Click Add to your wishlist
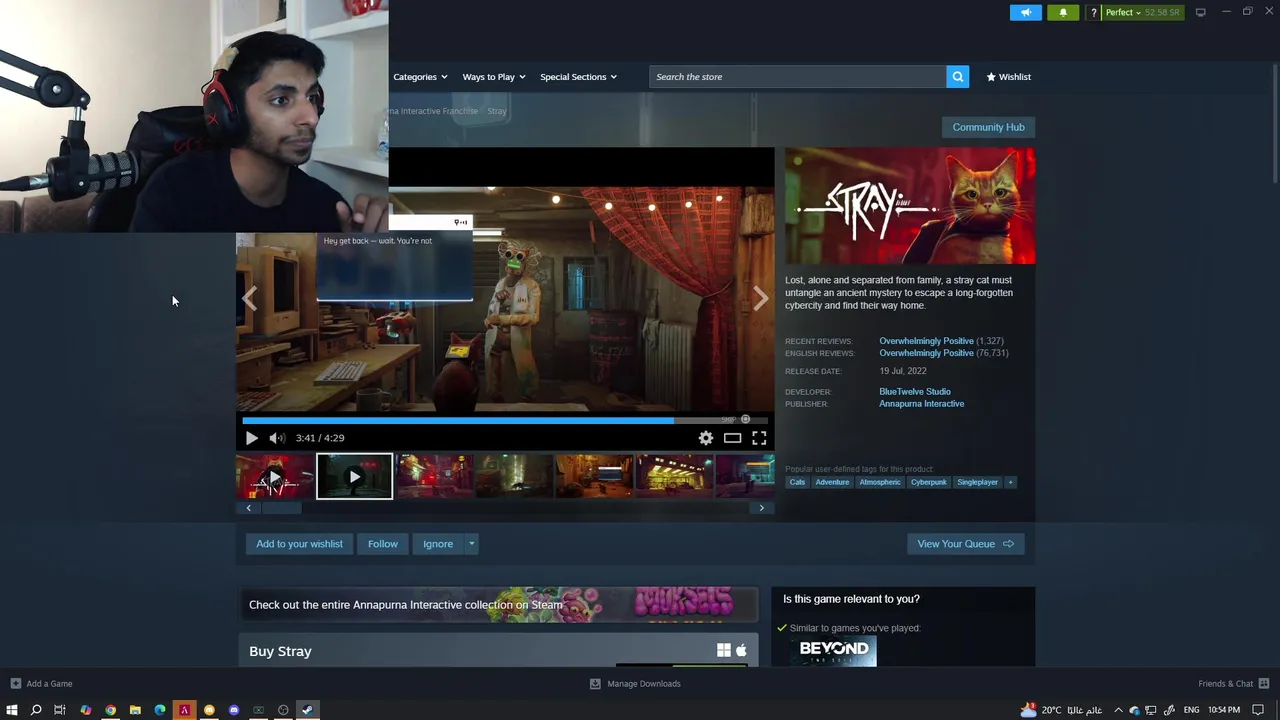This screenshot has height=720, width=1280. [299, 544]
